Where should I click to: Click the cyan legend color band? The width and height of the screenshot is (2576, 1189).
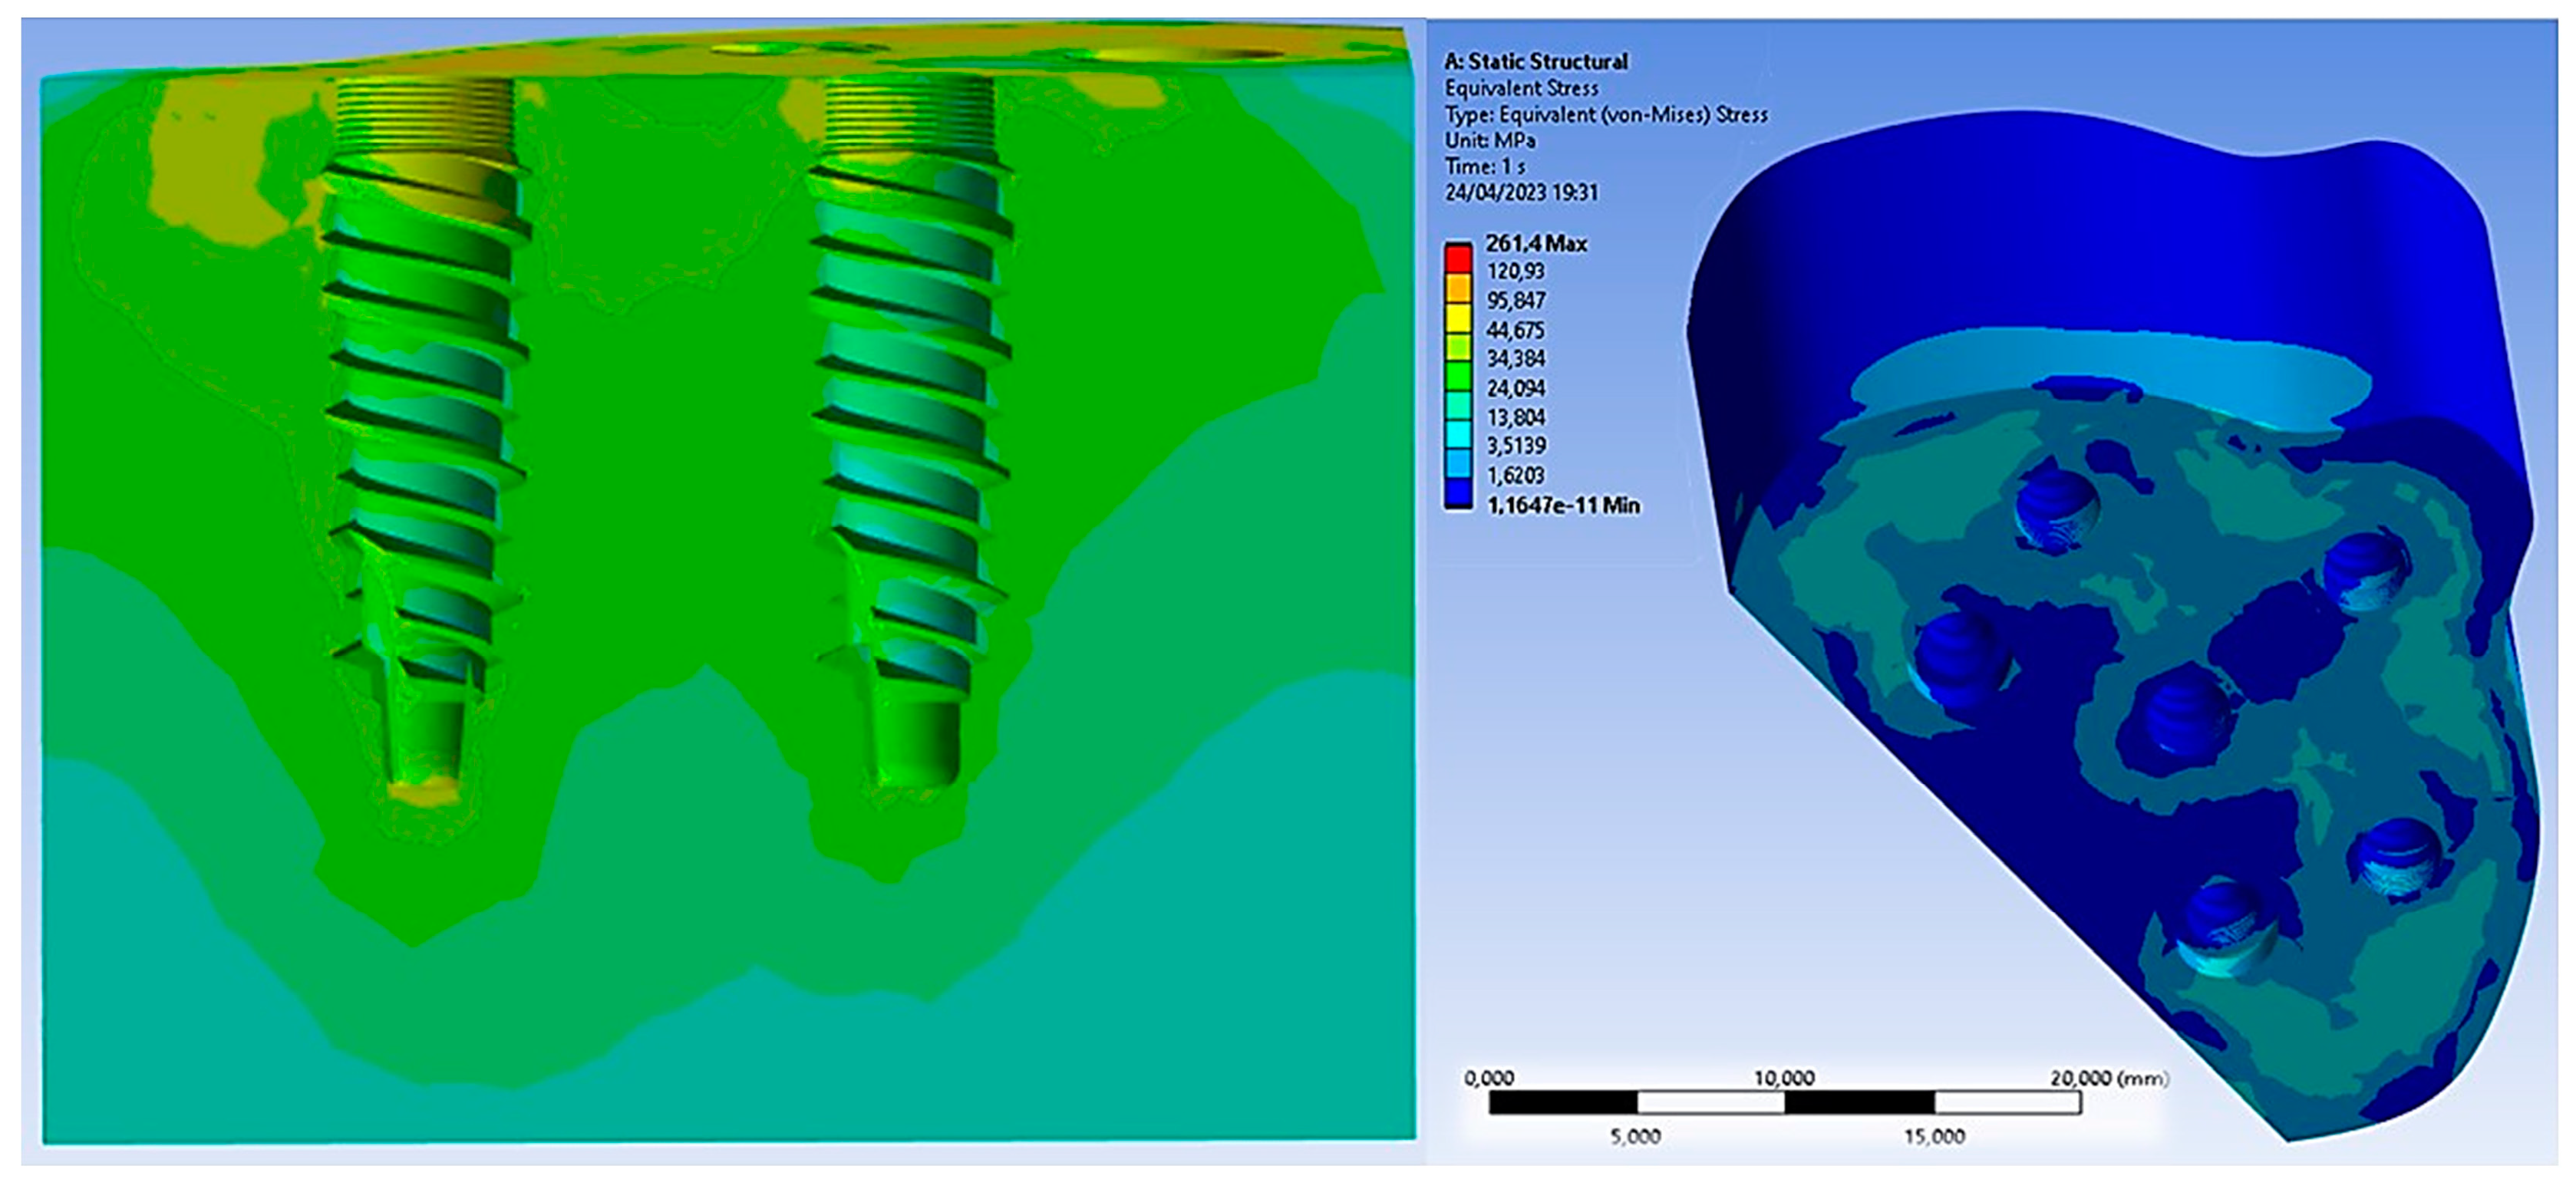pyautogui.click(x=1458, y=434)
